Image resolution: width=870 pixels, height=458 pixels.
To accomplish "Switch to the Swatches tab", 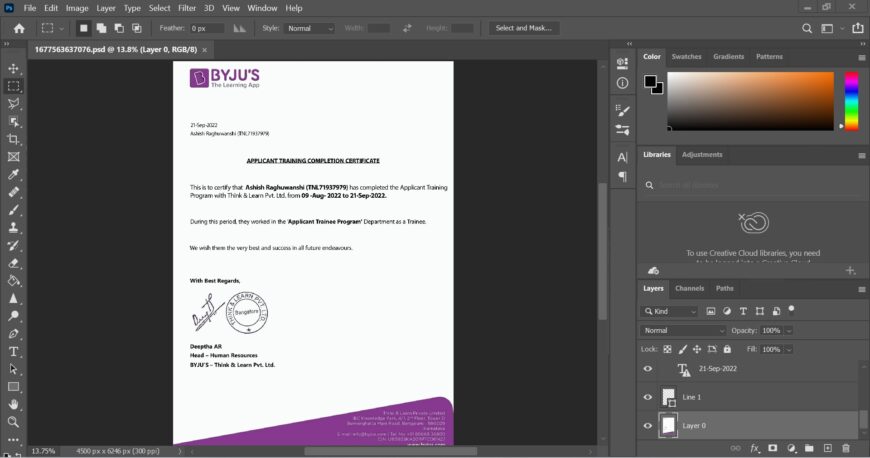I will click(x=686, y=57).
